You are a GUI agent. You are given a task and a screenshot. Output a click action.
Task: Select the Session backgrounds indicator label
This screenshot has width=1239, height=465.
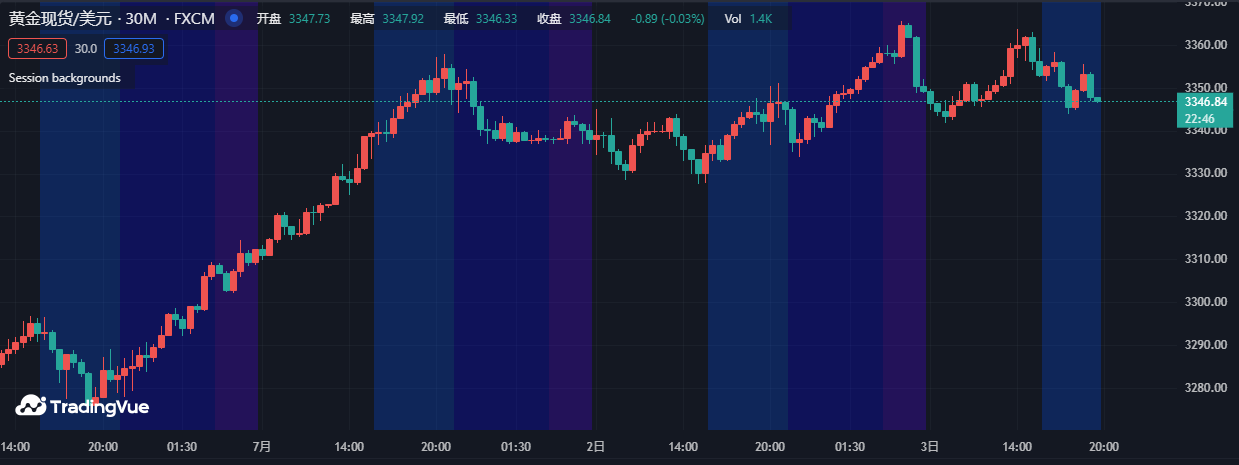tap(65, 78)
